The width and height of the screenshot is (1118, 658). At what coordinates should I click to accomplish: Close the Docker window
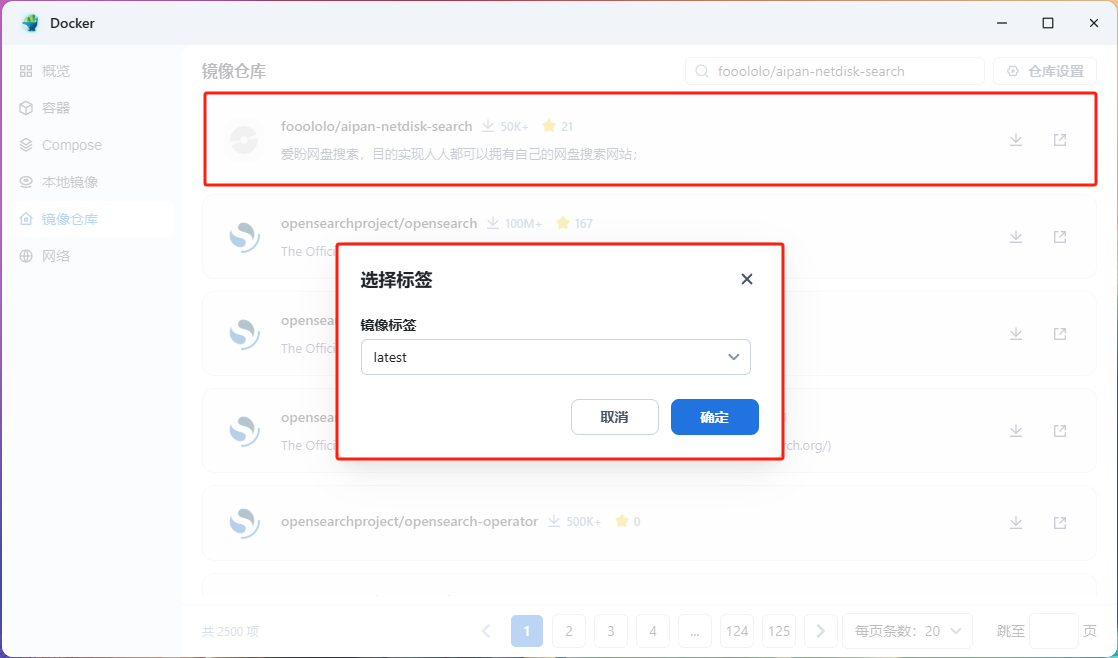pyautogui.click(x=1094, y=23)
